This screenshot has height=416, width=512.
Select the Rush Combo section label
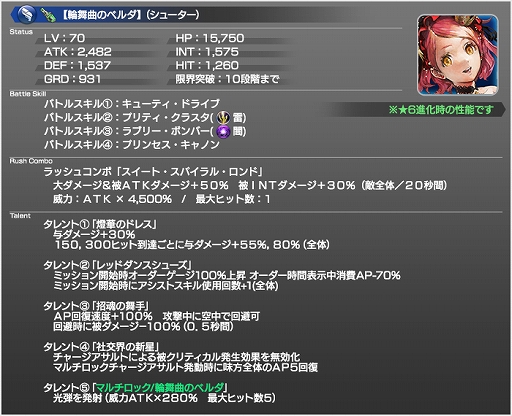pos(31,161)
